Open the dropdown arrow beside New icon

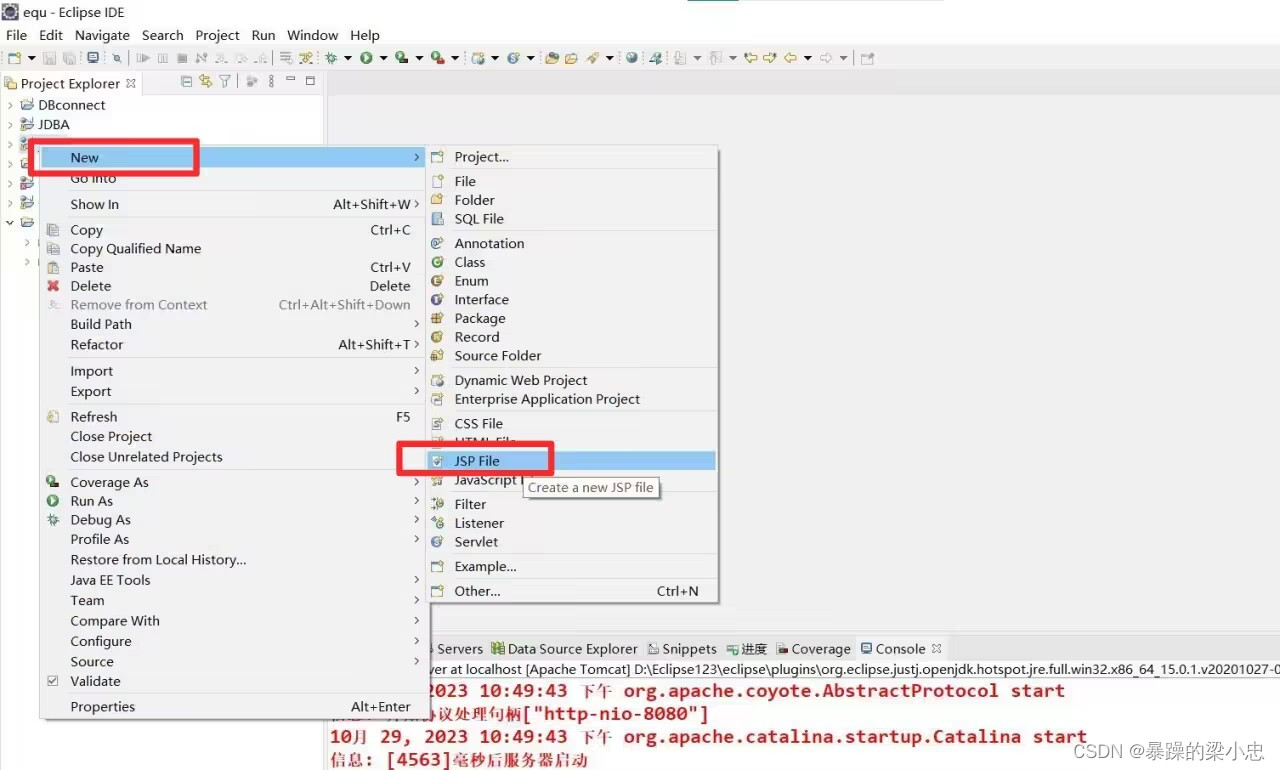click(x=32, y=58)
